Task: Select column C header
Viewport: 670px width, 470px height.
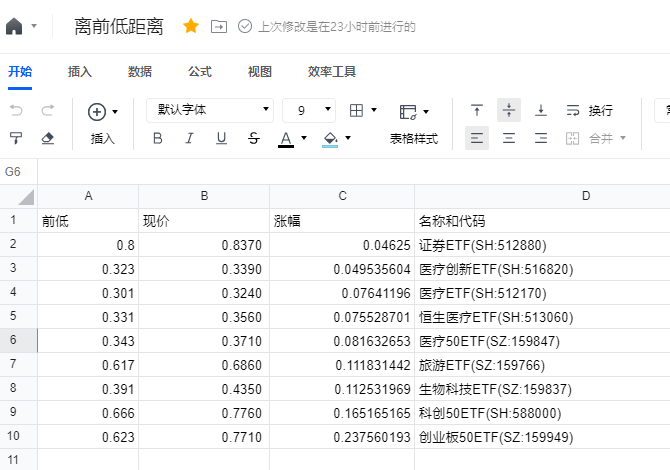Action: (342, 197)
